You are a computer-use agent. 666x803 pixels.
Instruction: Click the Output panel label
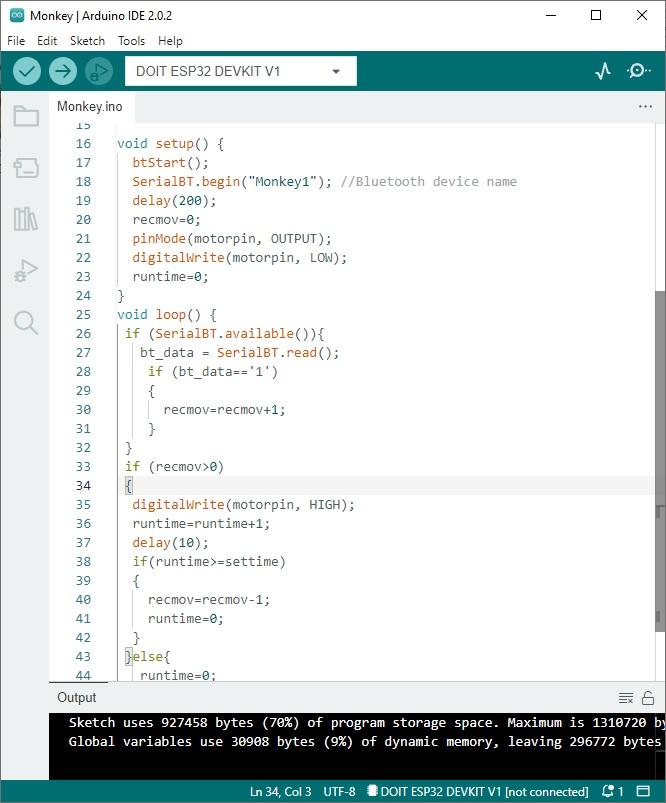pos(77,698)
